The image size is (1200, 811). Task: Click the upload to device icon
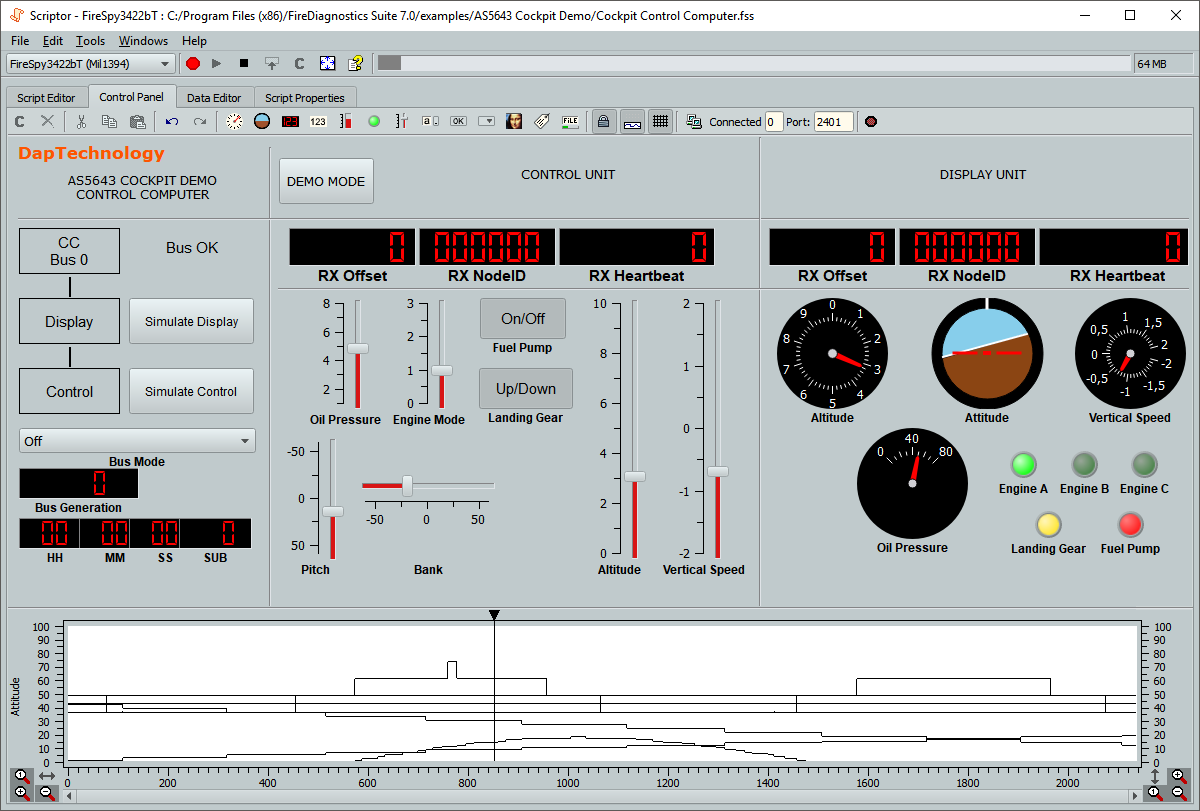click(x=271, y=63)
